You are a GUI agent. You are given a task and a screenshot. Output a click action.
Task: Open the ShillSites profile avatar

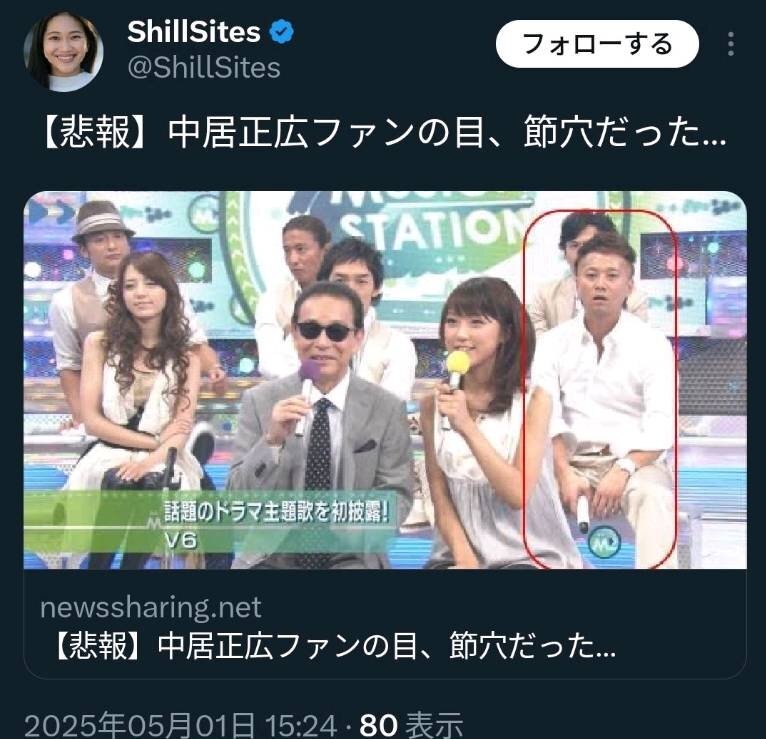64,52
